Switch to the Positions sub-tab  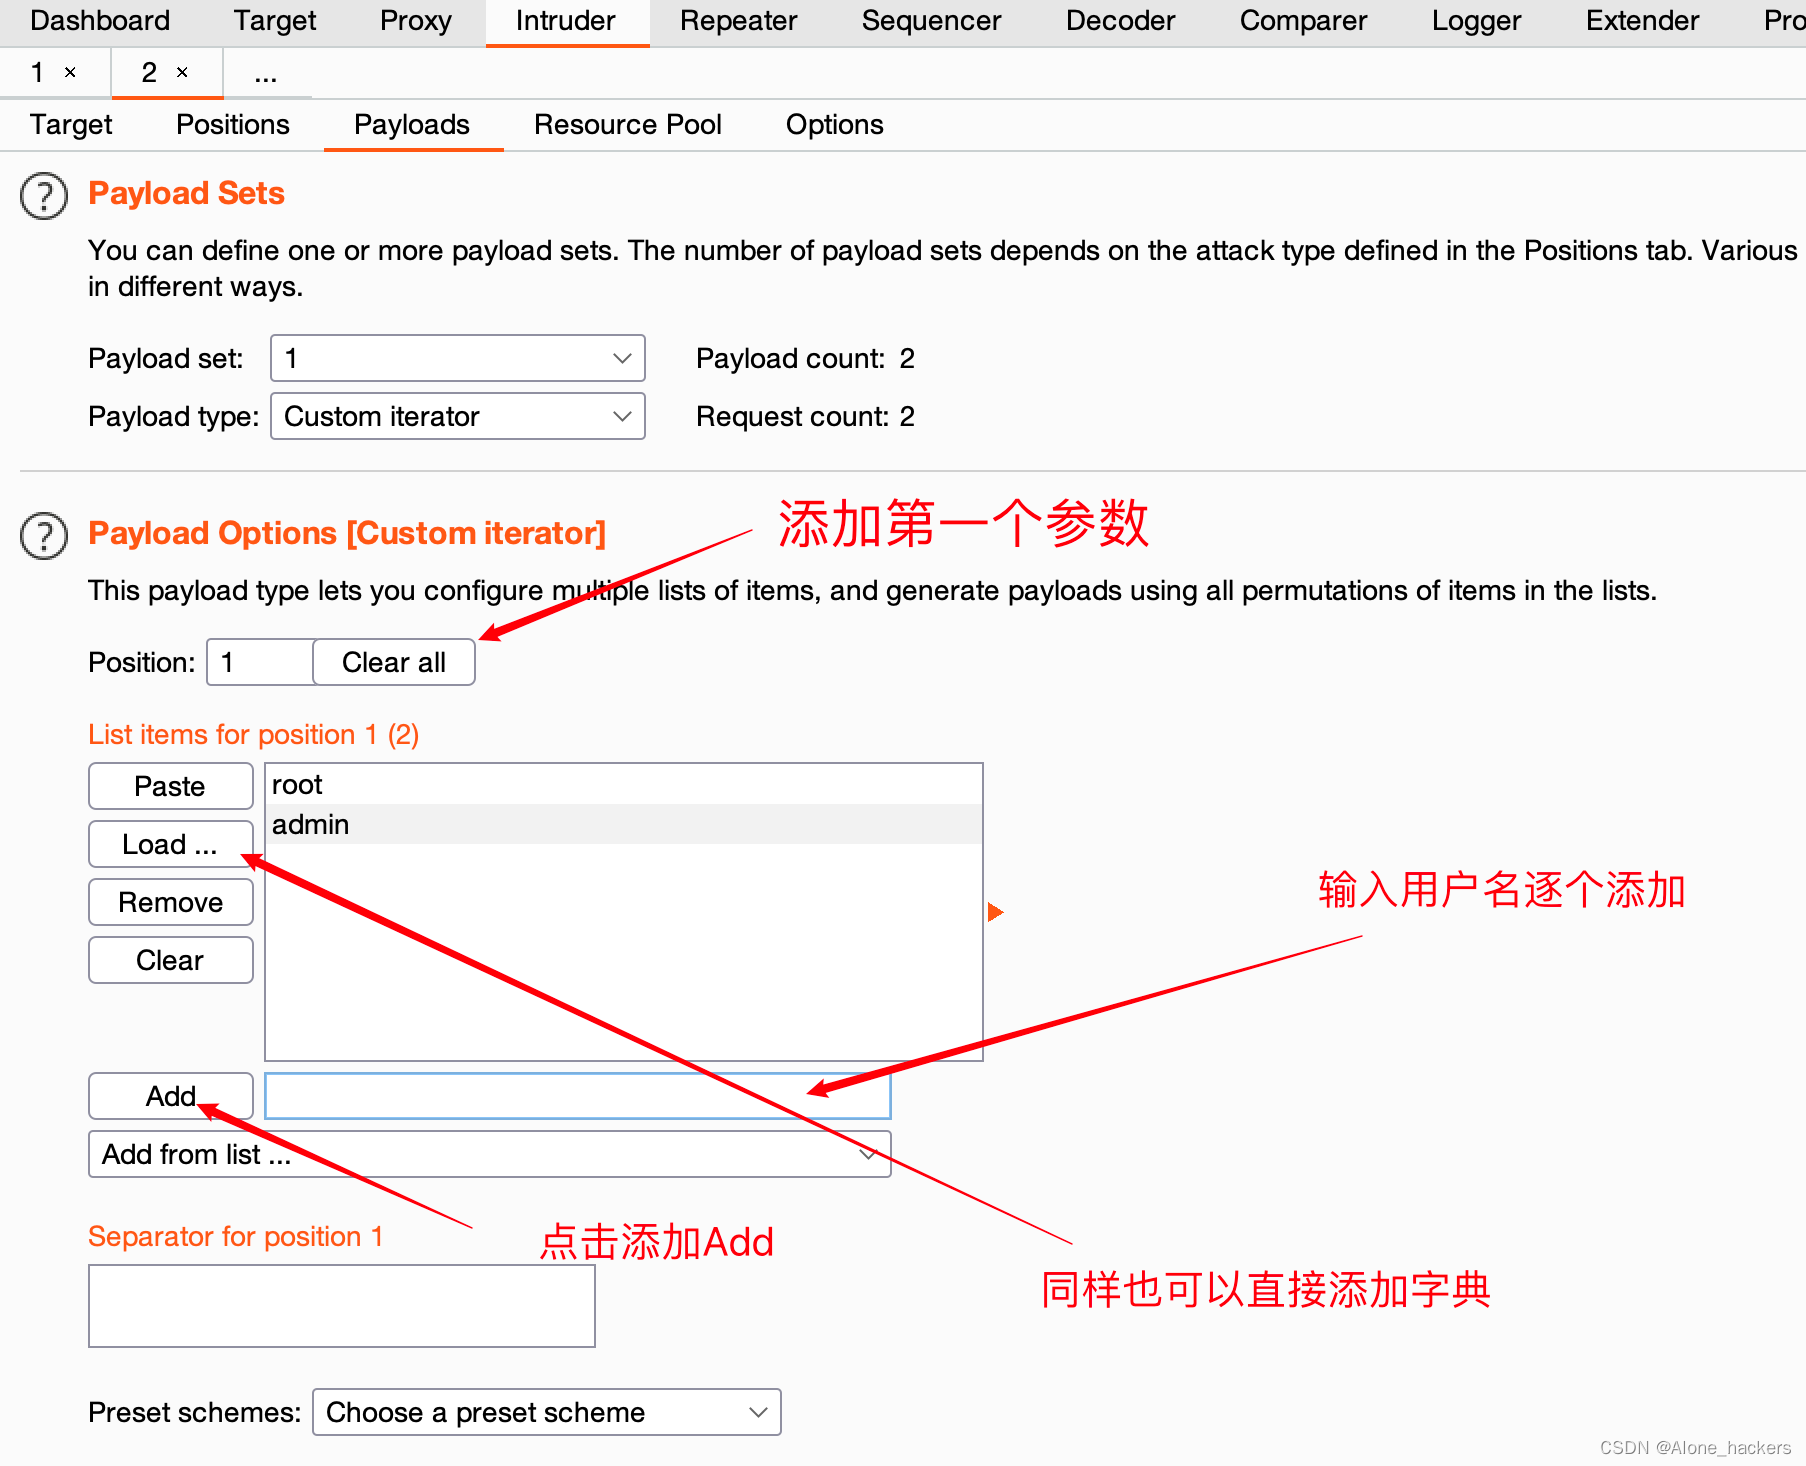(233, 125)
